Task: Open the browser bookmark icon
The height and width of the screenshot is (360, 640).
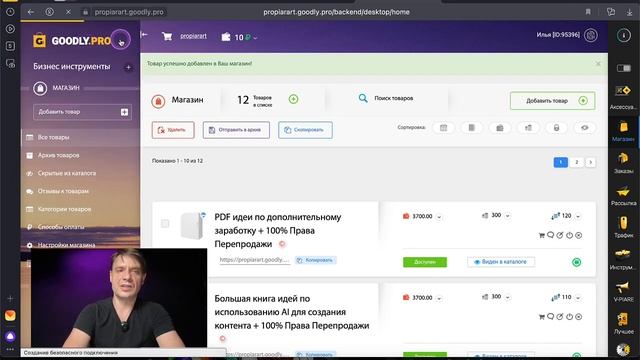Action: 588,12
